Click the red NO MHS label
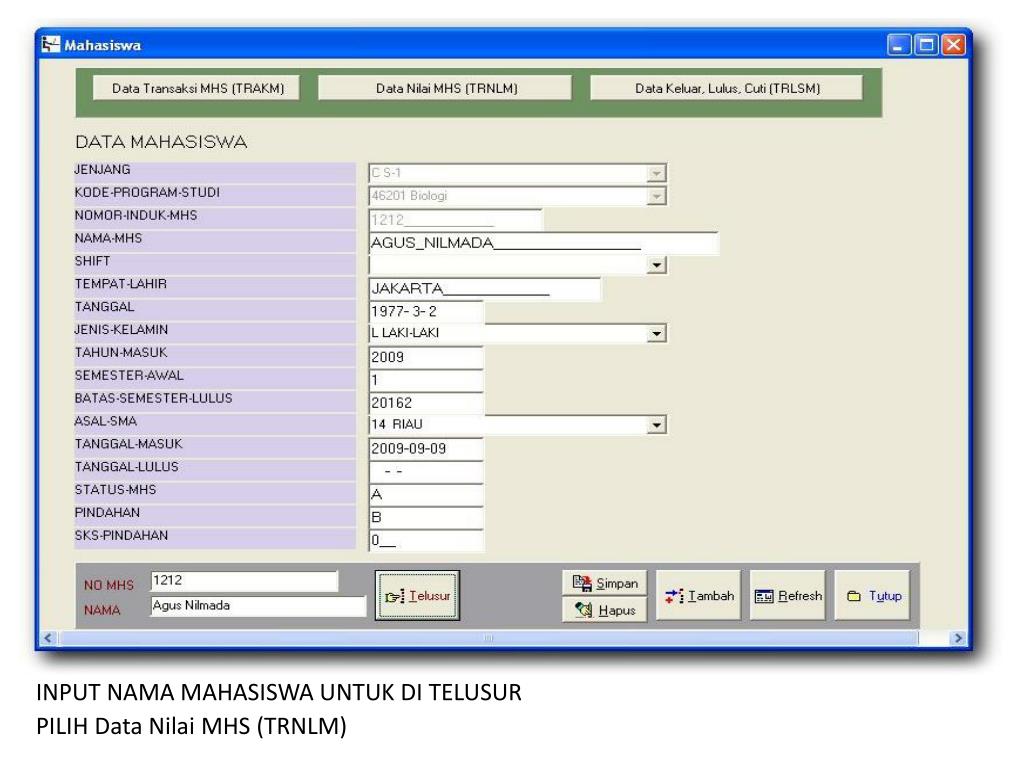 tap(109, 585)
